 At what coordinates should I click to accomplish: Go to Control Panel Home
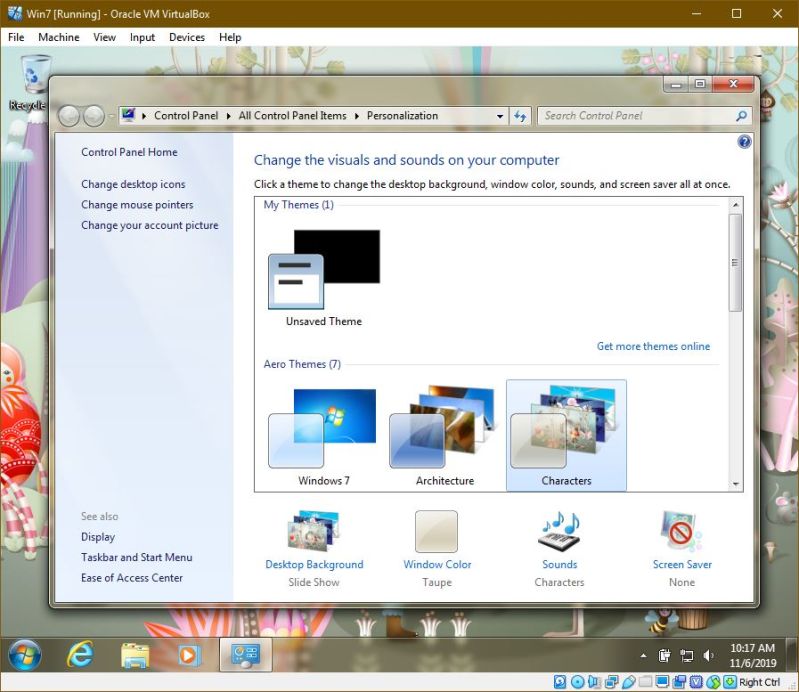129,152
